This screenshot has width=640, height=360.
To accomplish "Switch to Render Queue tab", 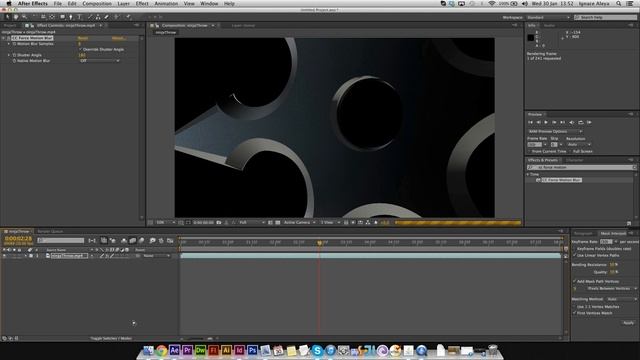I will tap(50, 231).
